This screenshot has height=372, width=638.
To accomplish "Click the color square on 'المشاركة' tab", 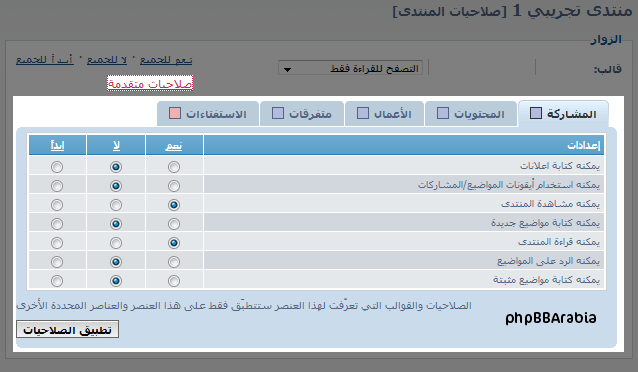I will (x=536, y=113).
